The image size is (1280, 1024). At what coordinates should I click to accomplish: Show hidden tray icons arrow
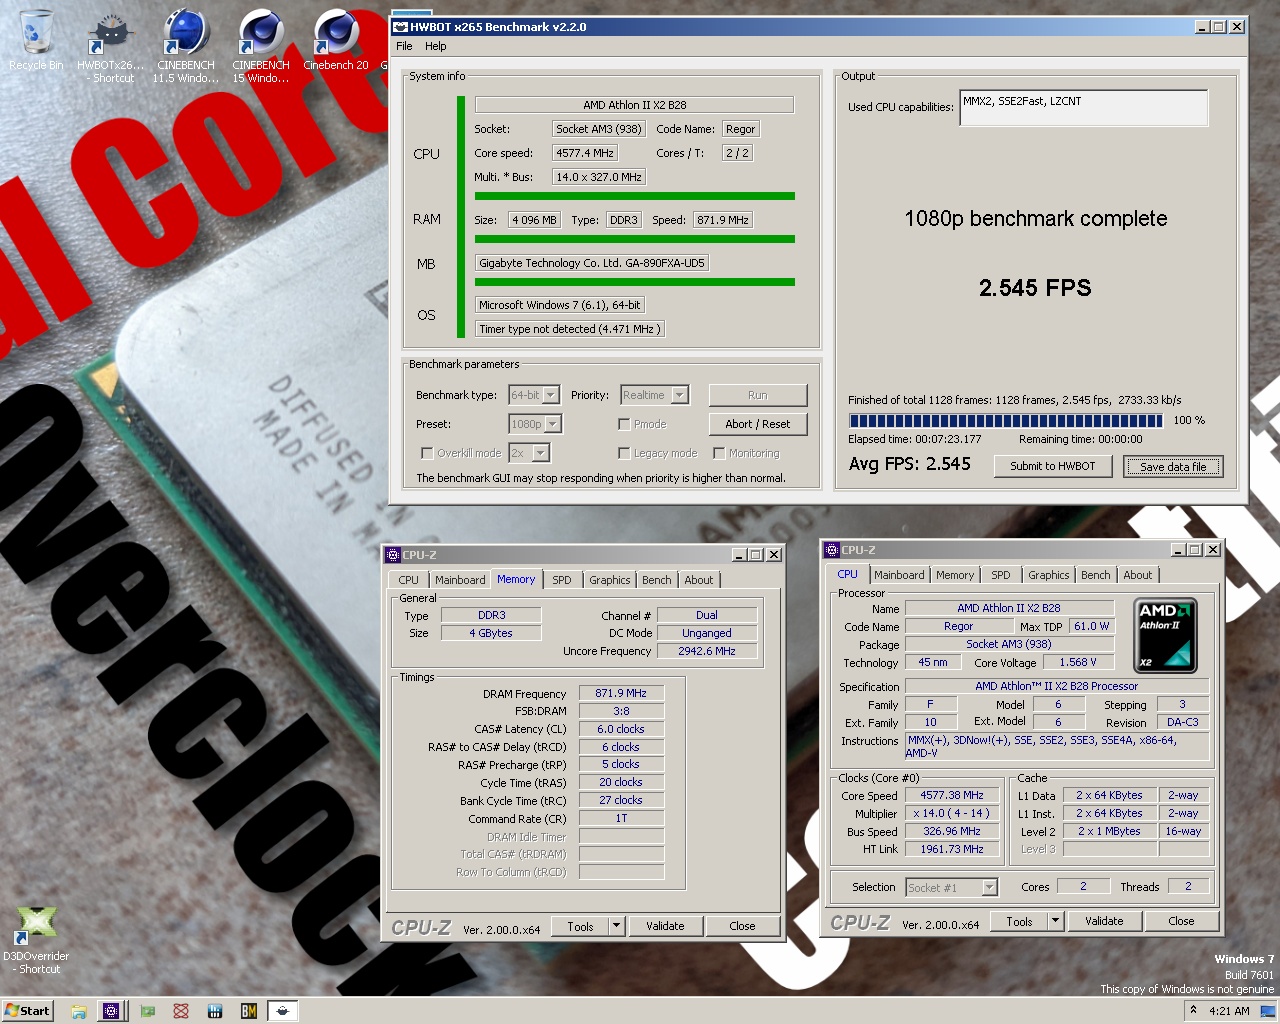point(1193,1011)
